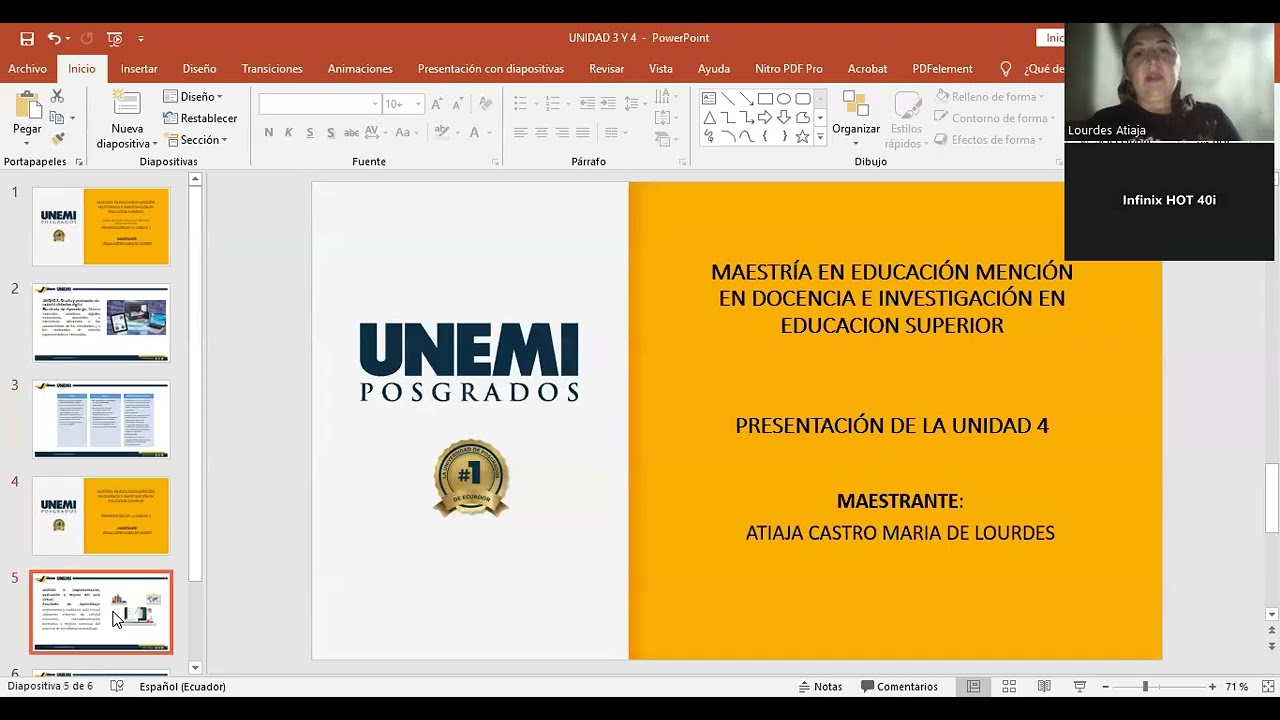
Task: Toggle Normal view button in status bar
Action: 973,686
